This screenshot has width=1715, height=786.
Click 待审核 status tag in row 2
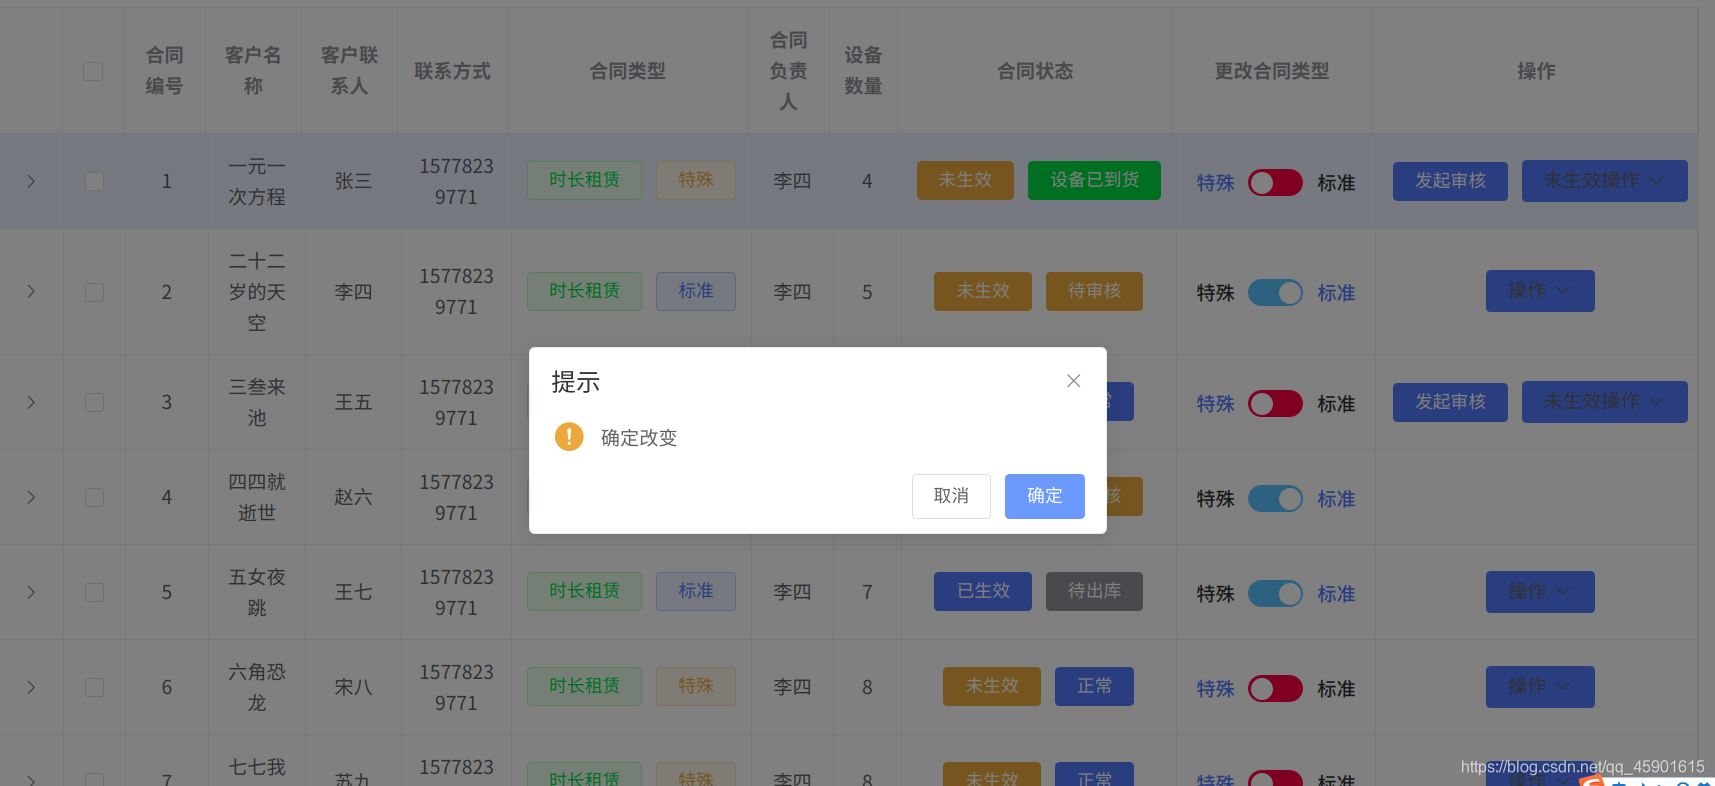(1094, 291)
